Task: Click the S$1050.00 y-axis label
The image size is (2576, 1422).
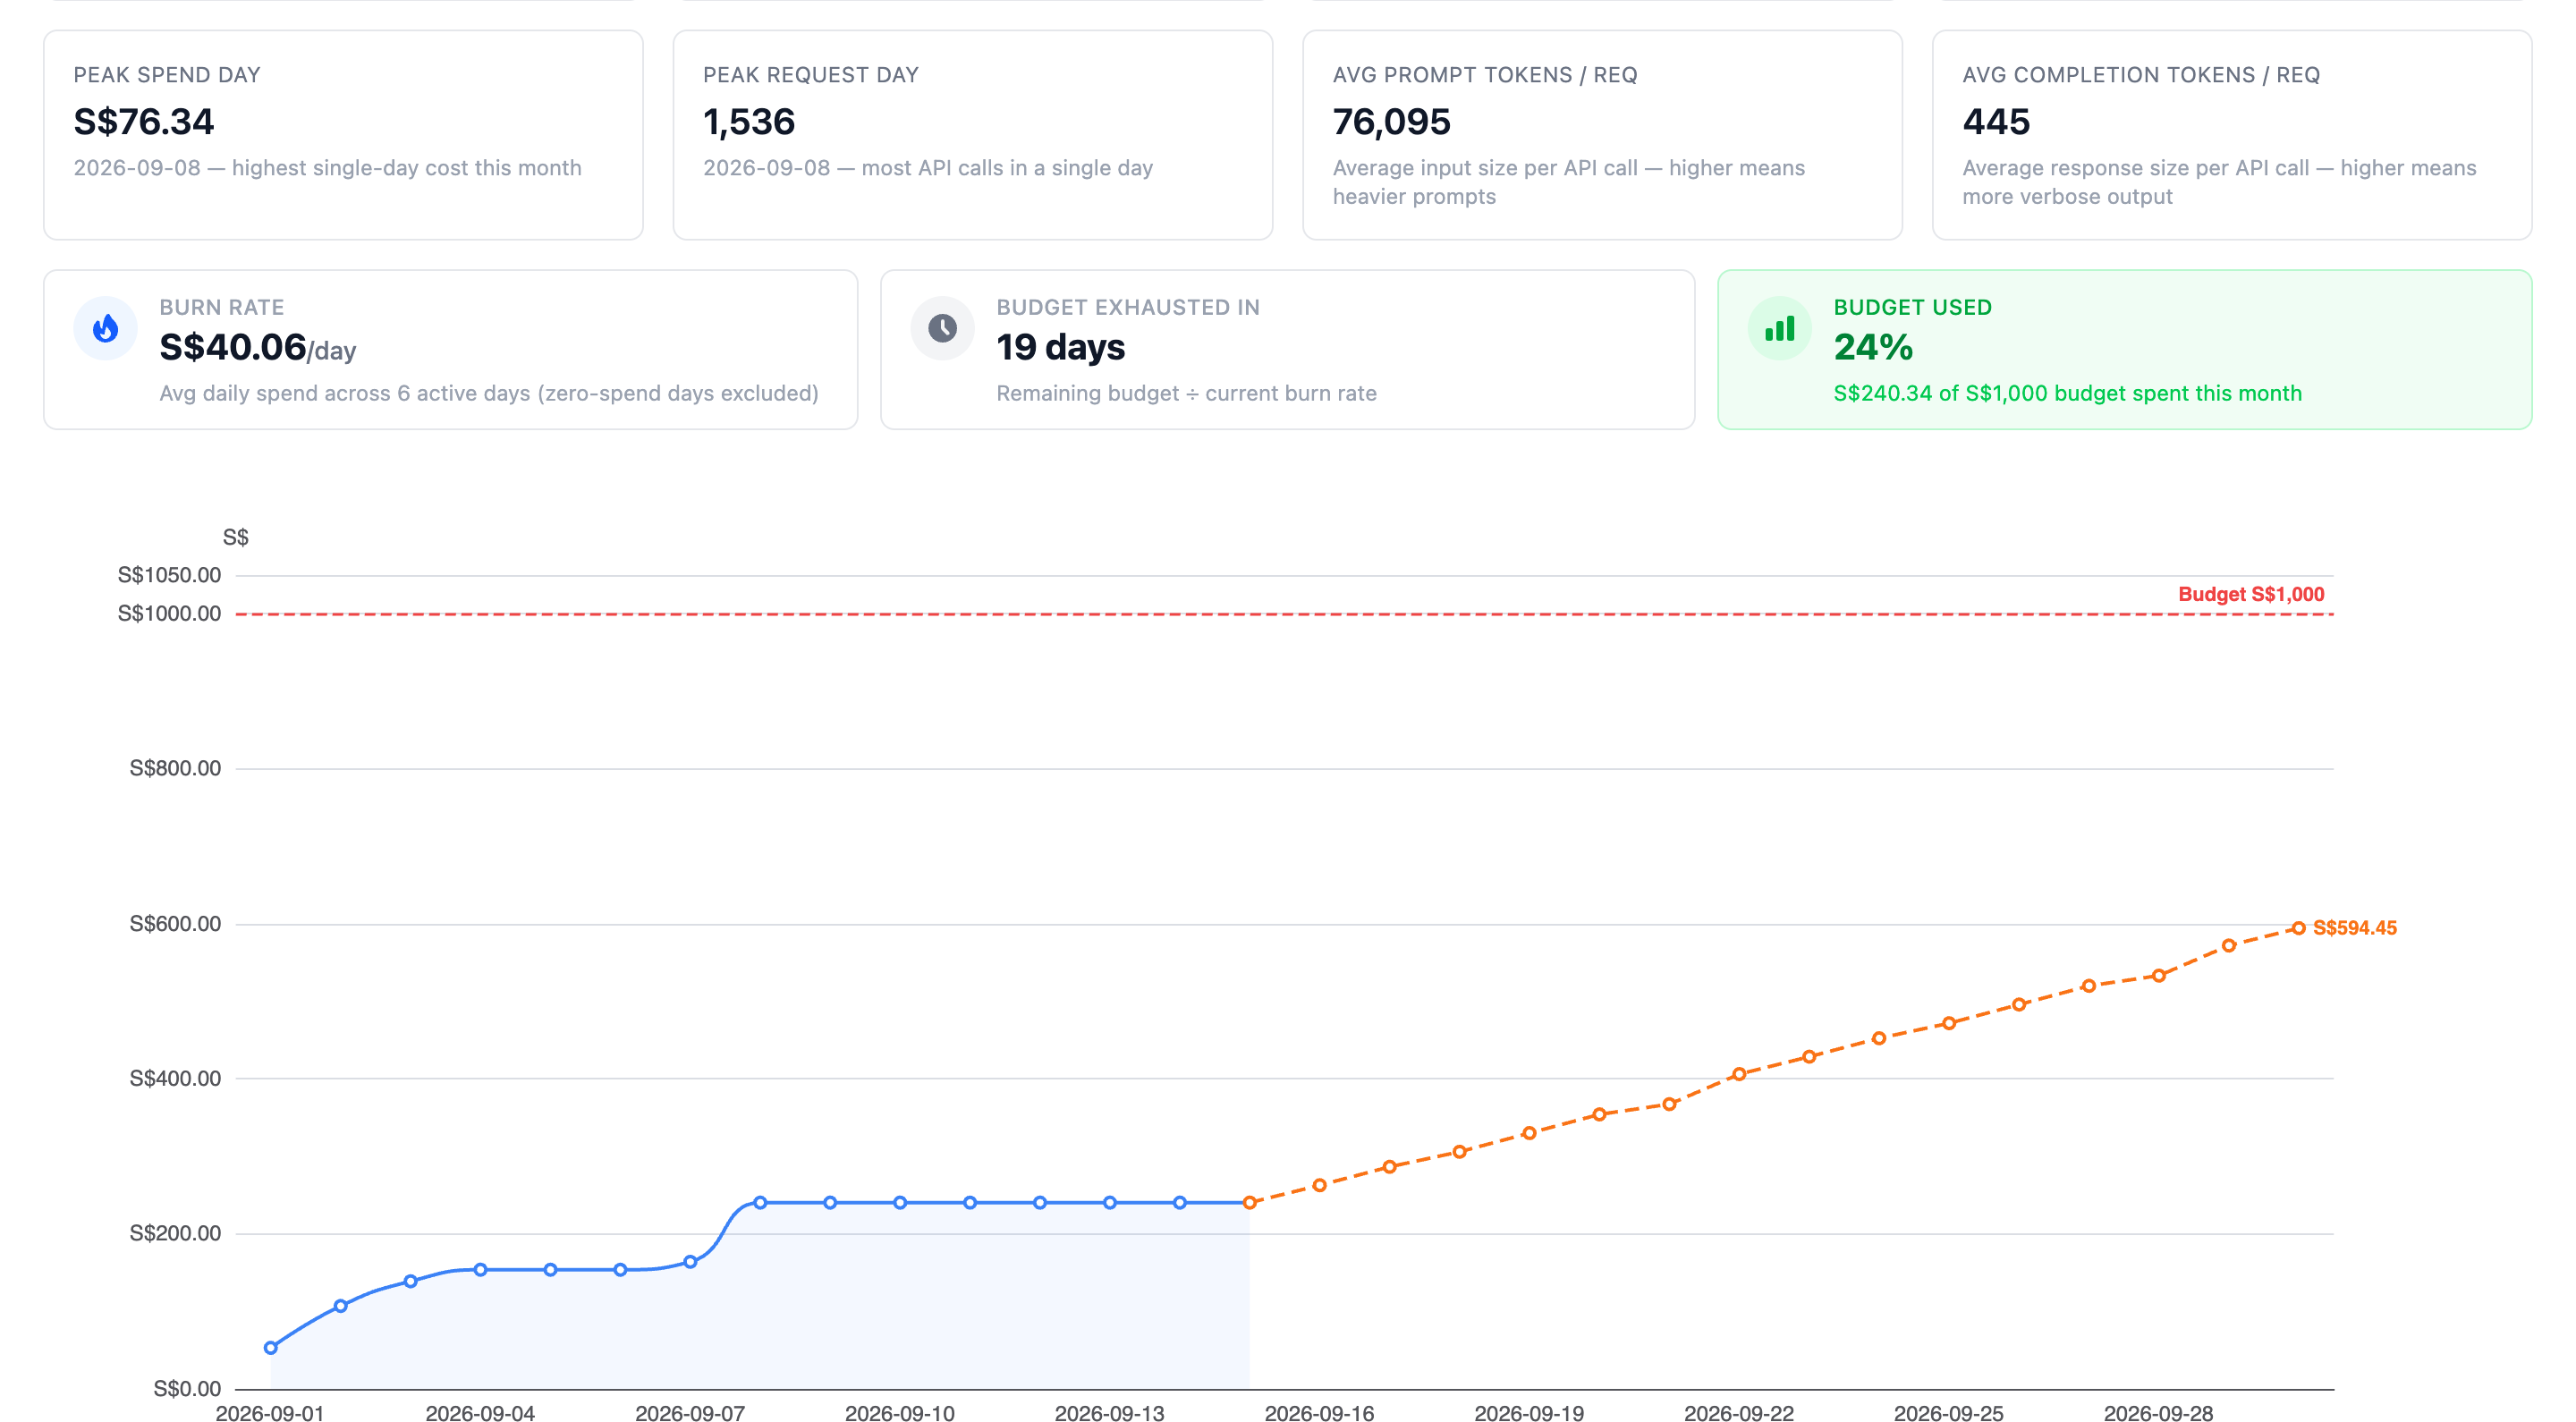Action: (169, 575)
